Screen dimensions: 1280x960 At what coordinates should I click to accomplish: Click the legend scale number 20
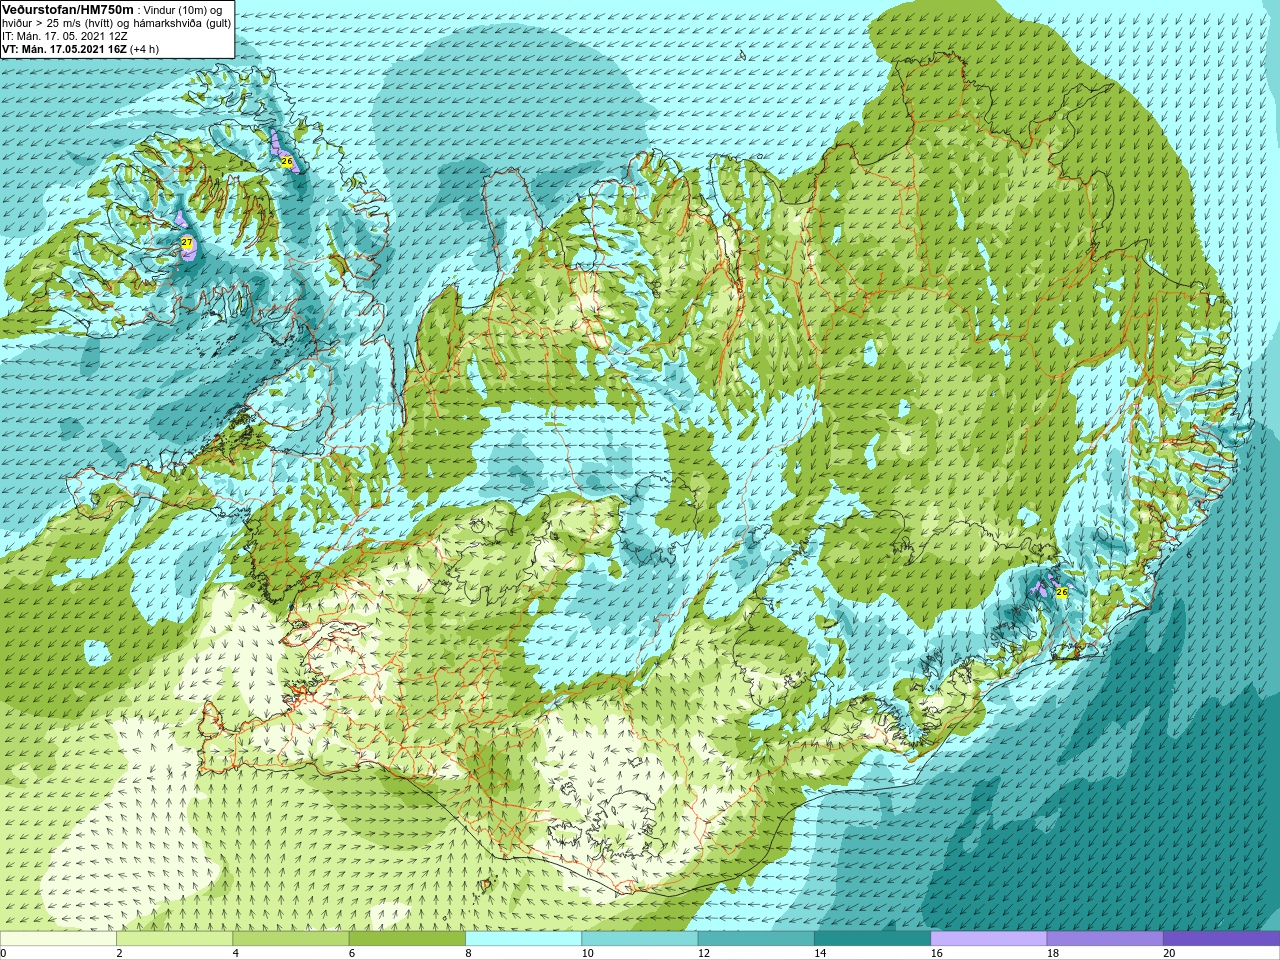(x=1169, y=953)
